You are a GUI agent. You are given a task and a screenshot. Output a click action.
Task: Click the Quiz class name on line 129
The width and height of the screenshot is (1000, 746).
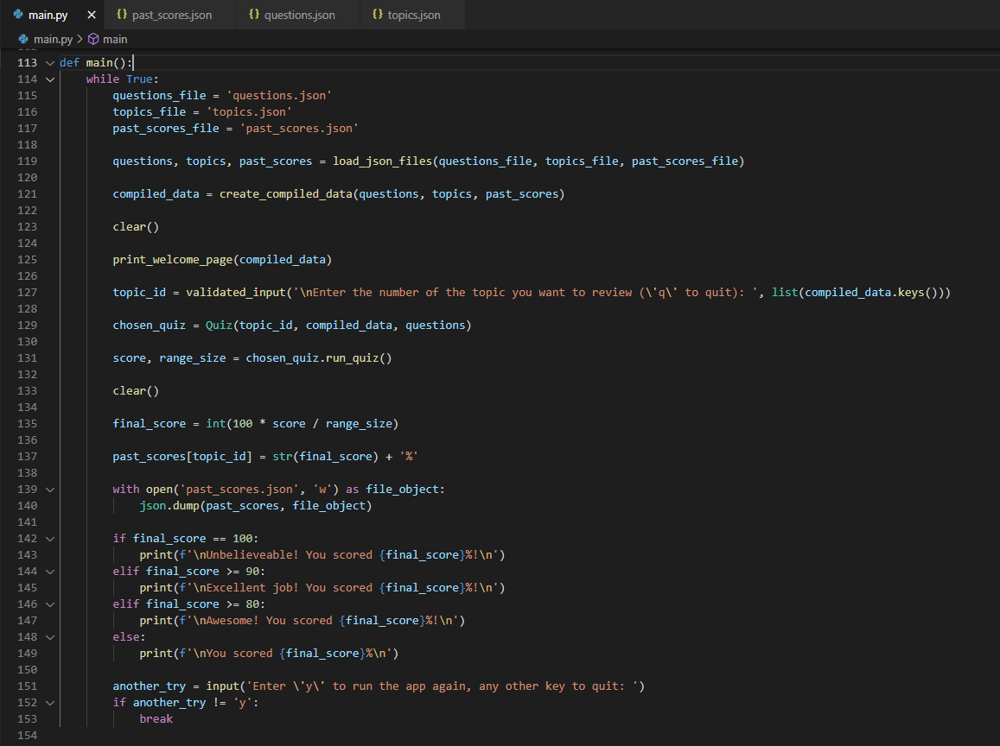(219, 325)
